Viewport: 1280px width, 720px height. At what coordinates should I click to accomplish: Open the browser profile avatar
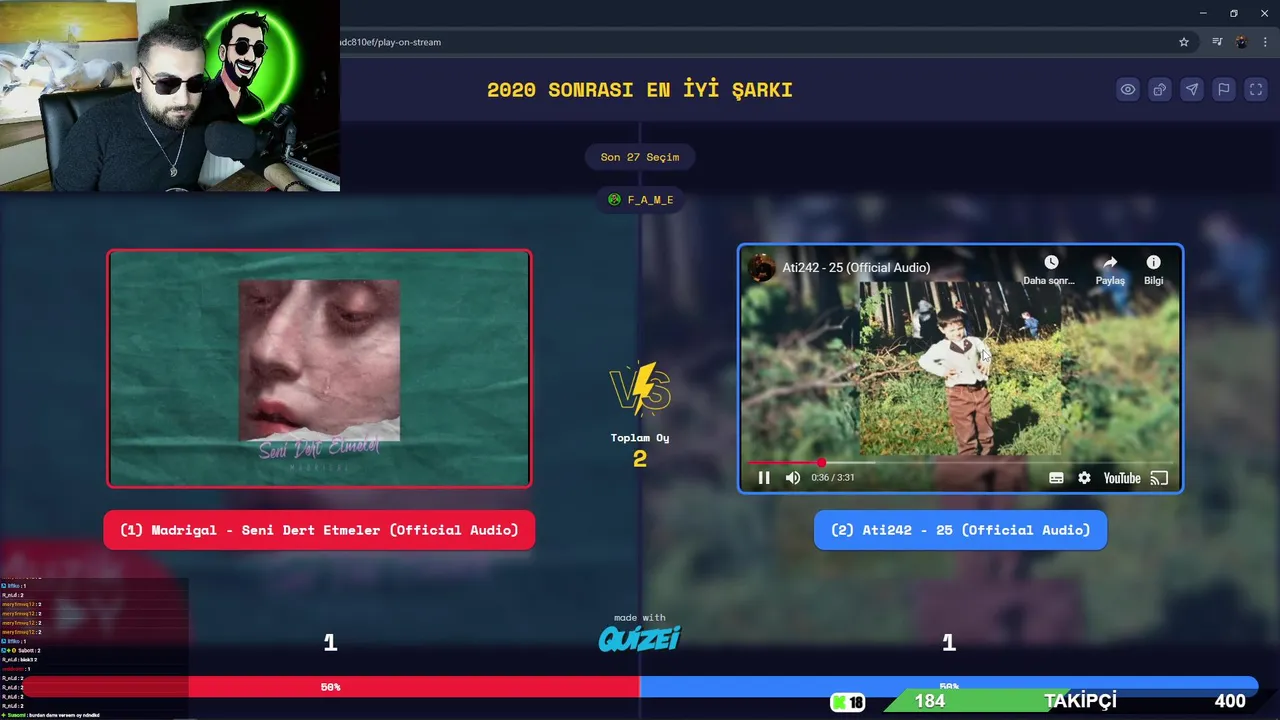point(1242,42)
